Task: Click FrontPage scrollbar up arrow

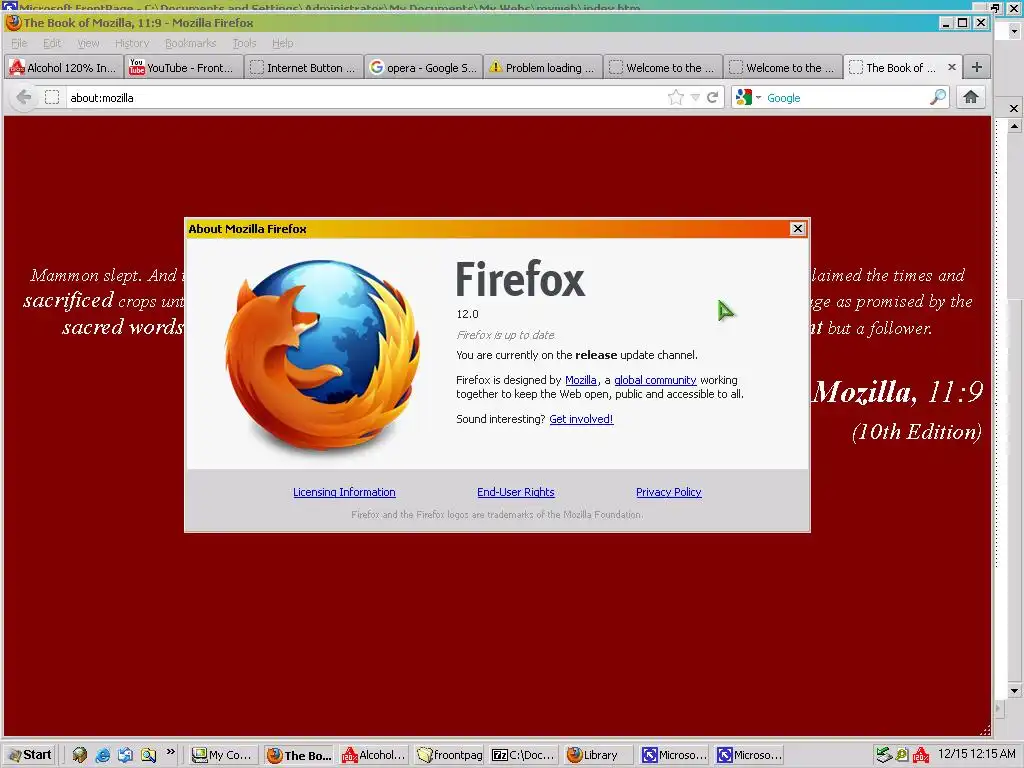Action: pos(1014,125)
